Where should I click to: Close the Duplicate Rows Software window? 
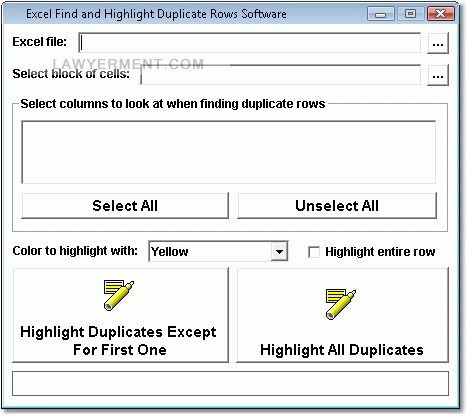[441, 14]
